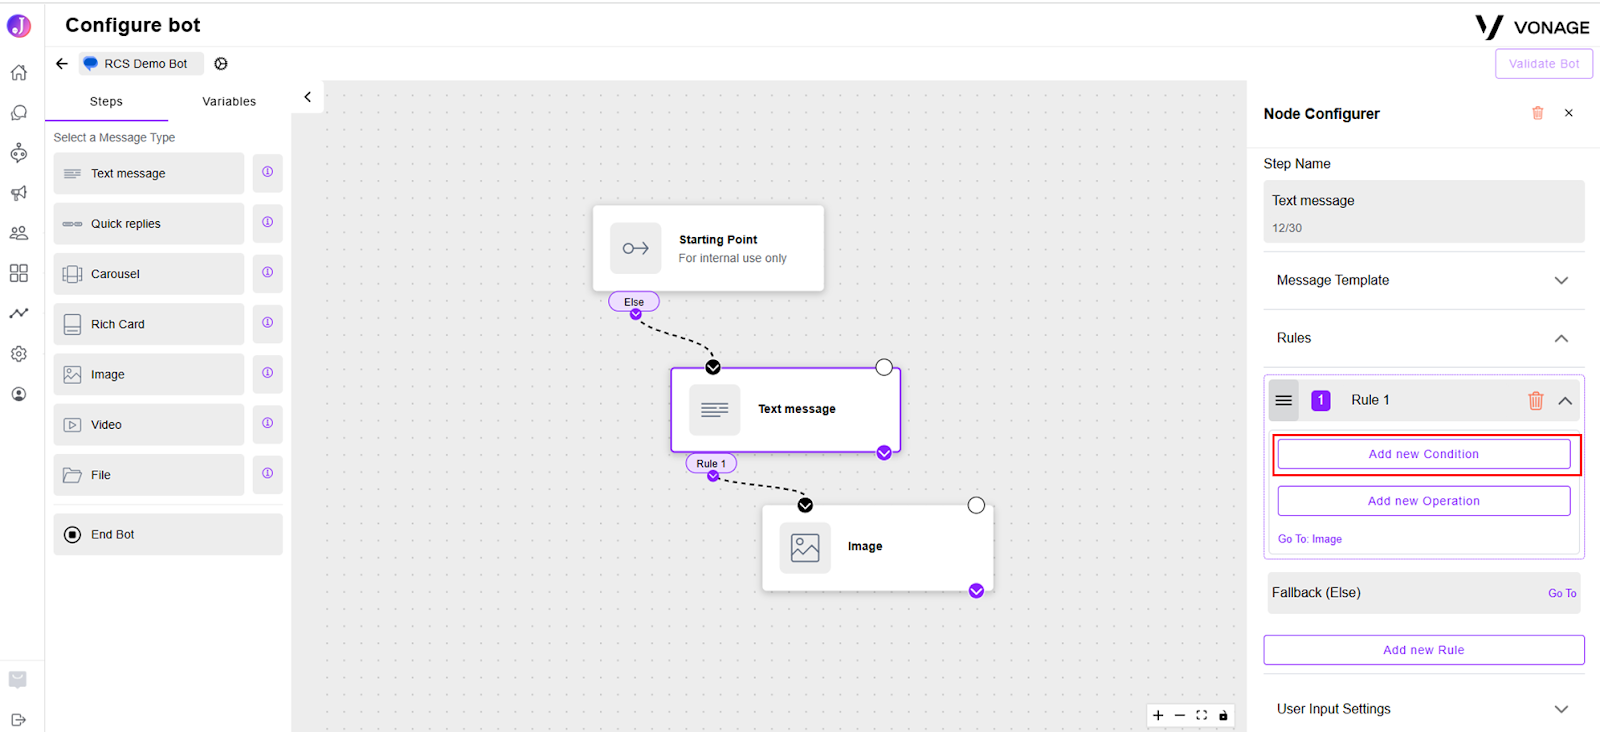Delete node via trash icon in Node Configurer header
1600x732 pixels.
(x=1538, y=113)
